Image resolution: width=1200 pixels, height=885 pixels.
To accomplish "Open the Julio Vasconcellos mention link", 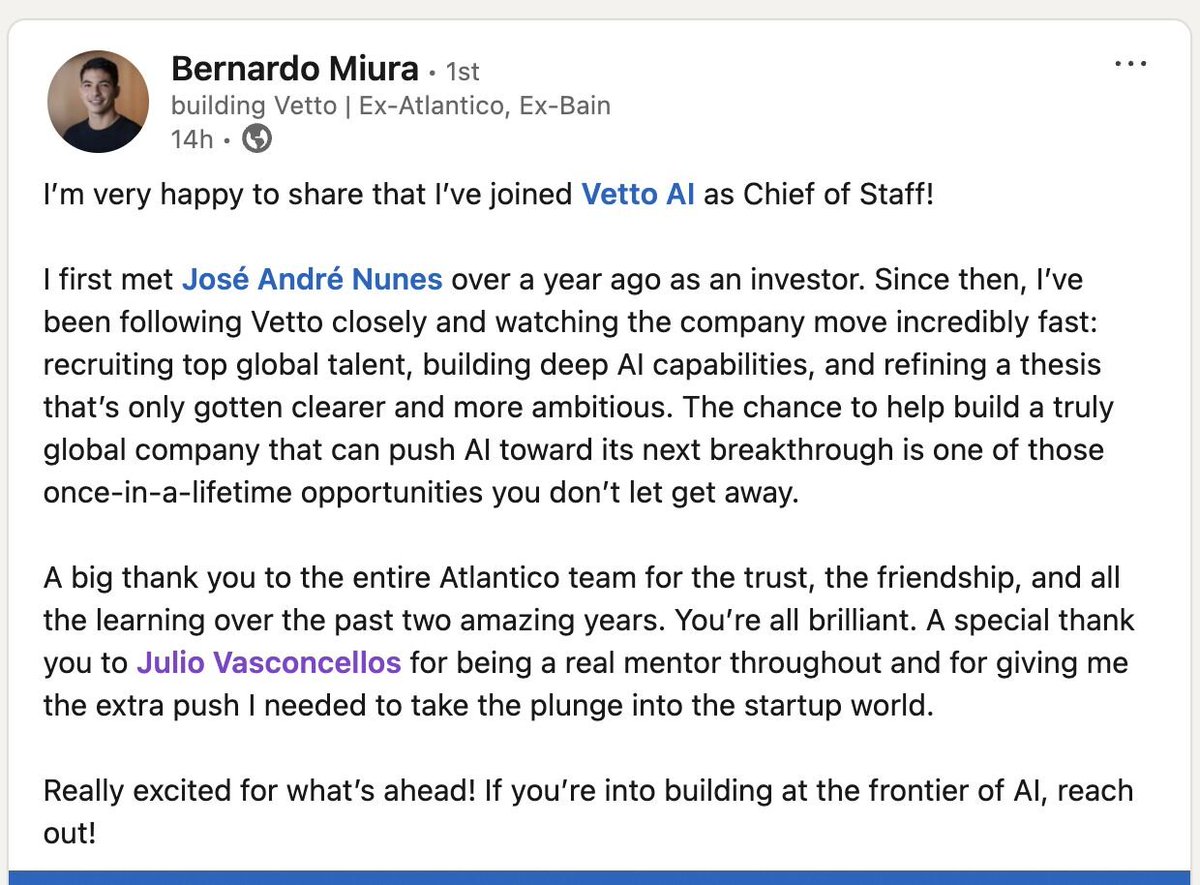I will 269,662.
